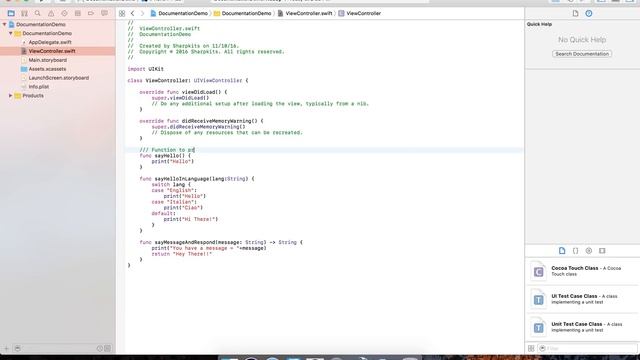Open the Symbol navigator tab
The width and height of the screenshot is (640, 360).
point(24,13)
